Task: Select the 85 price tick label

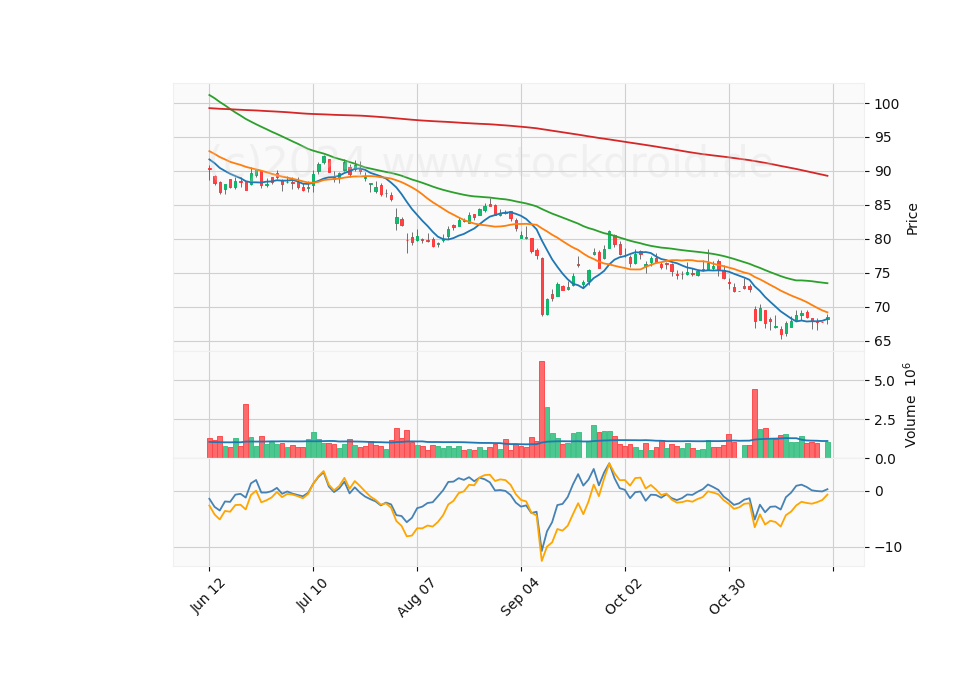Action: (x=883, y=206)
